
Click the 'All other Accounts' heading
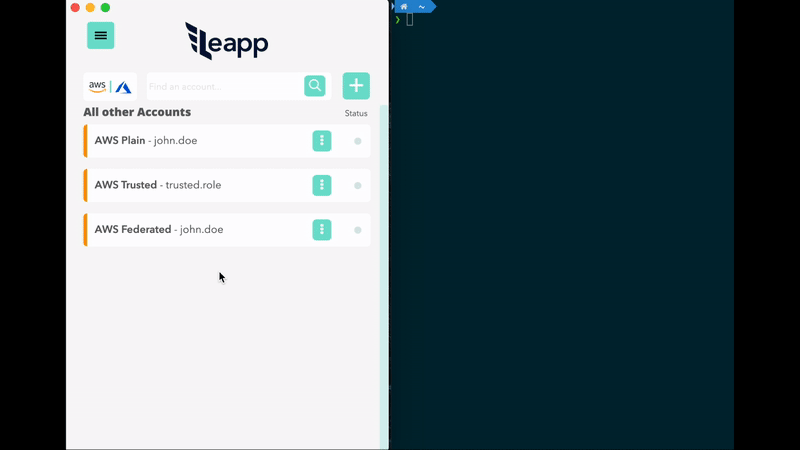tap(137, 112)
